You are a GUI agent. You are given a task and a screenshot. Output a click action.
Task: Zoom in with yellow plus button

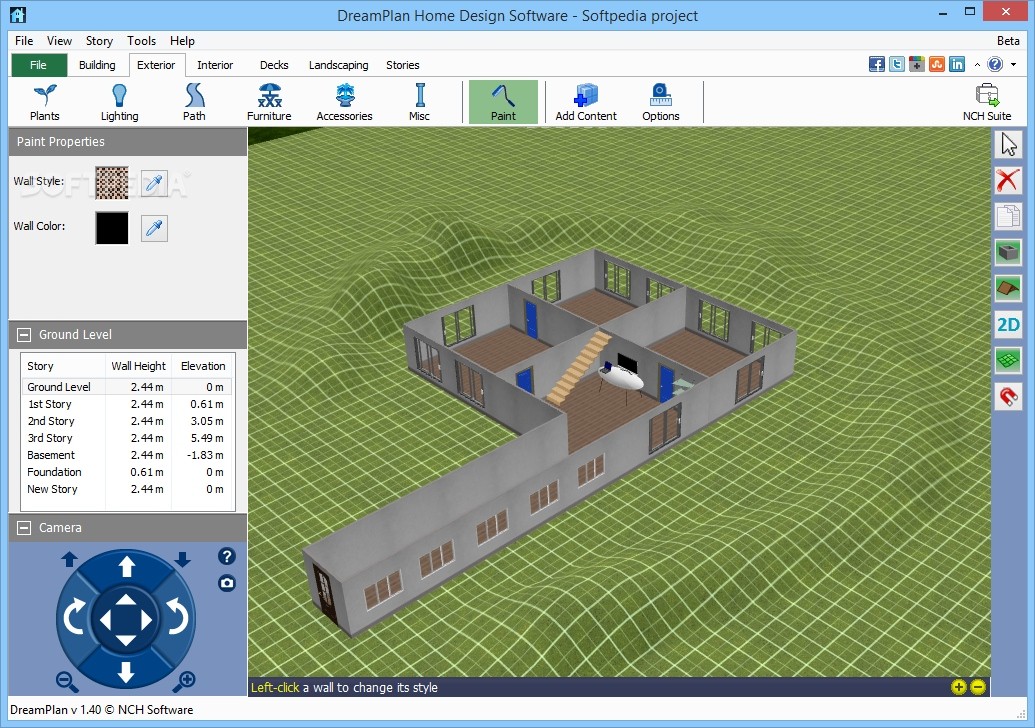[958, 687]
